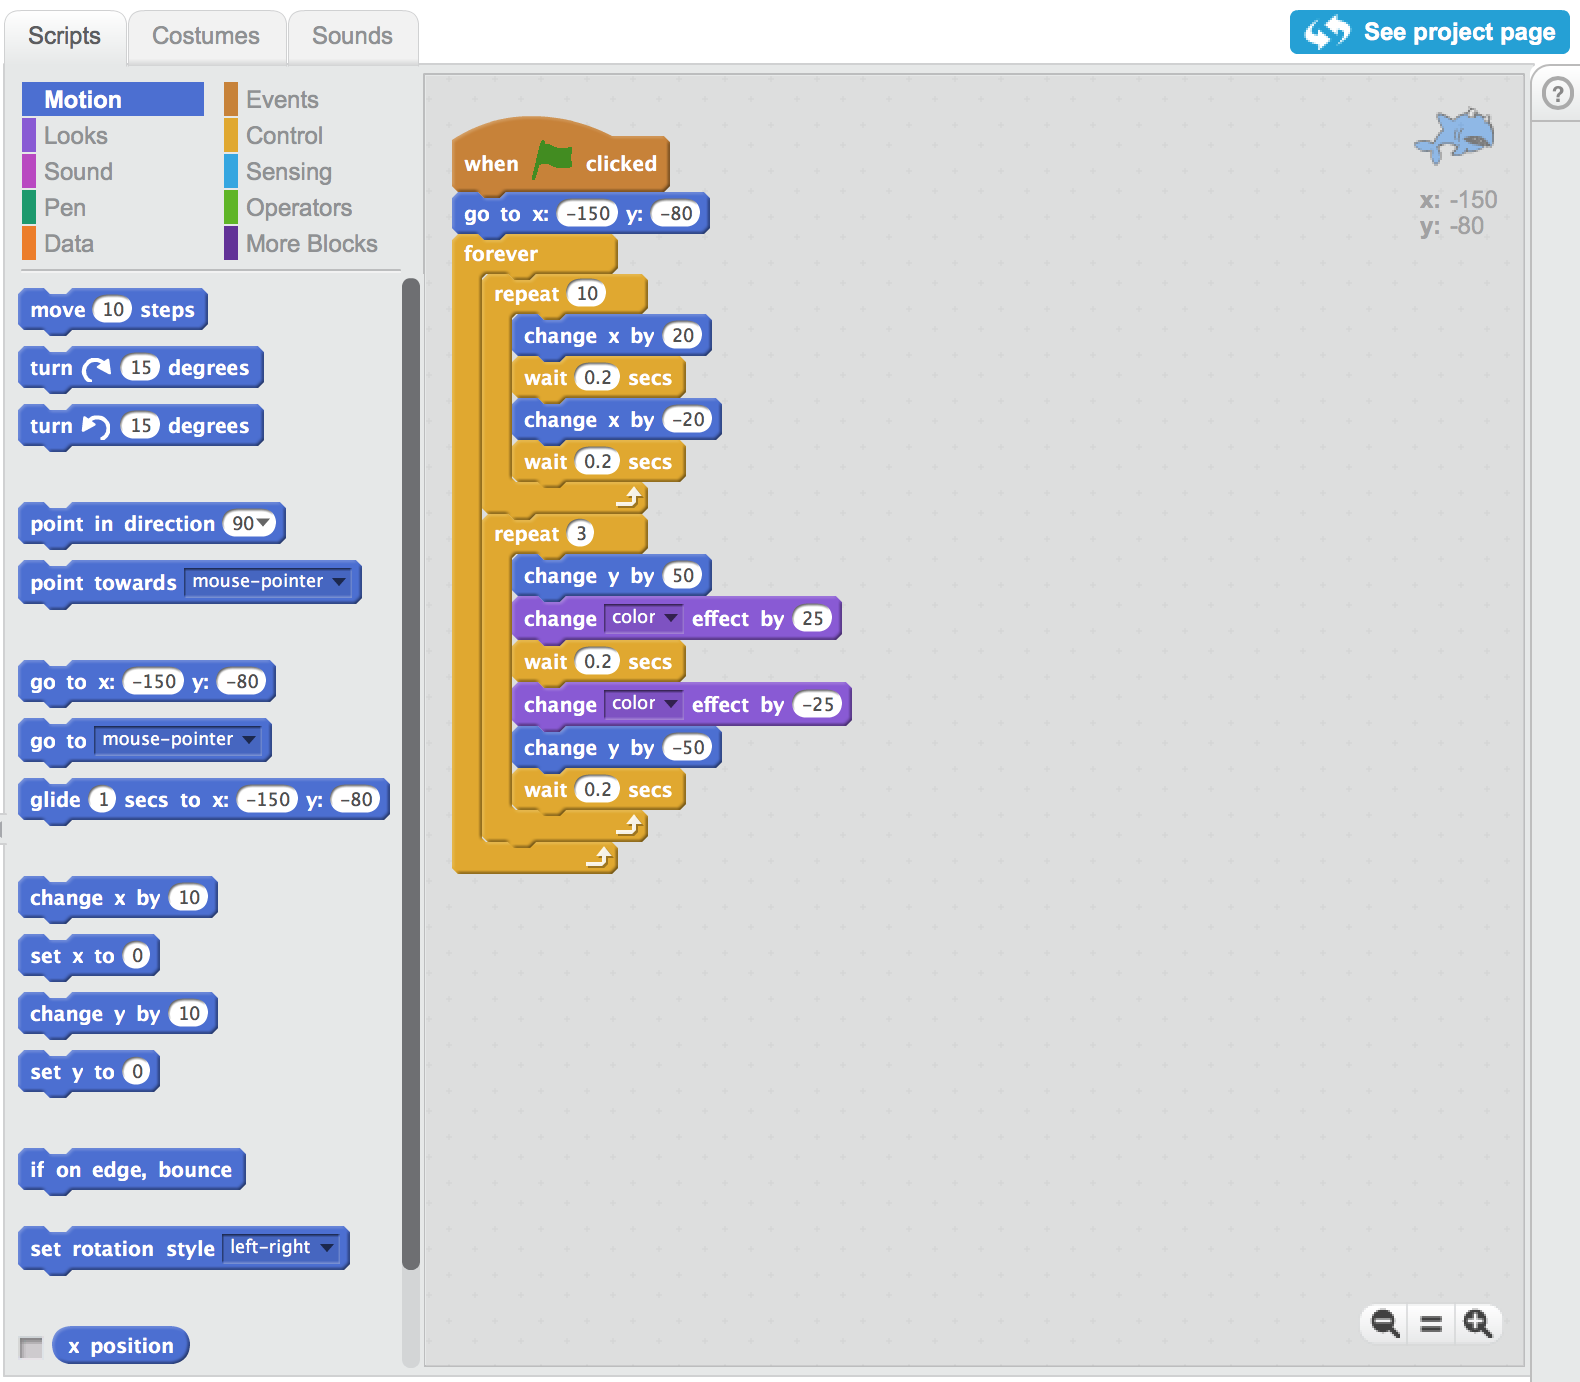This screenshot has height=1382, width=1580.
Task: Select the Pen block category
Action: point(65,207)
